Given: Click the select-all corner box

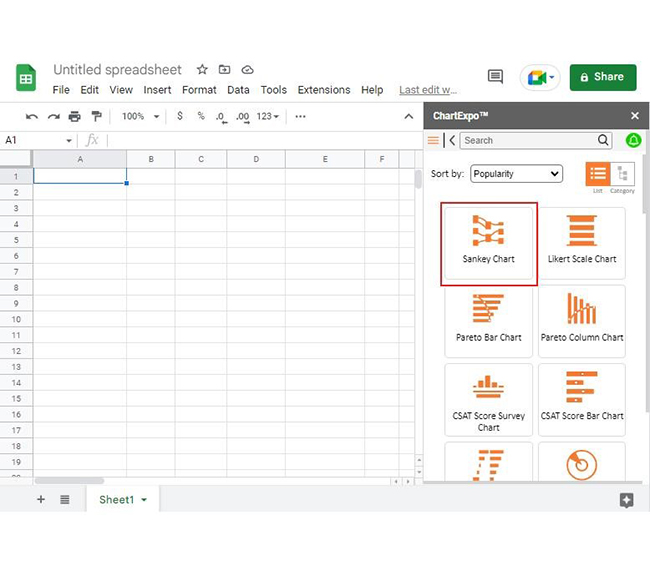Looking at the screenshot, I should pos(16,159).
